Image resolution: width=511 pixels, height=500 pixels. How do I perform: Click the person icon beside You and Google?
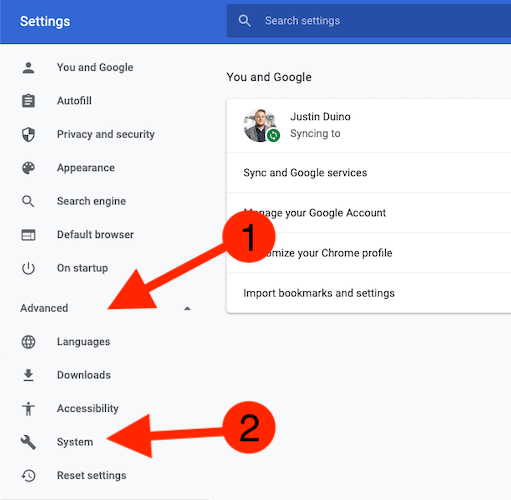pyautogui.click(x=28, y=68)
